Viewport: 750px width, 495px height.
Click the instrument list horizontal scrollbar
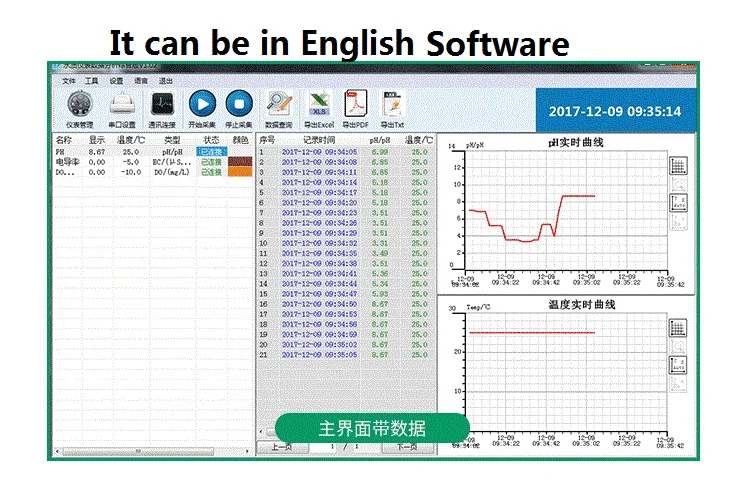pyautogui.click(x=138, y=451)
